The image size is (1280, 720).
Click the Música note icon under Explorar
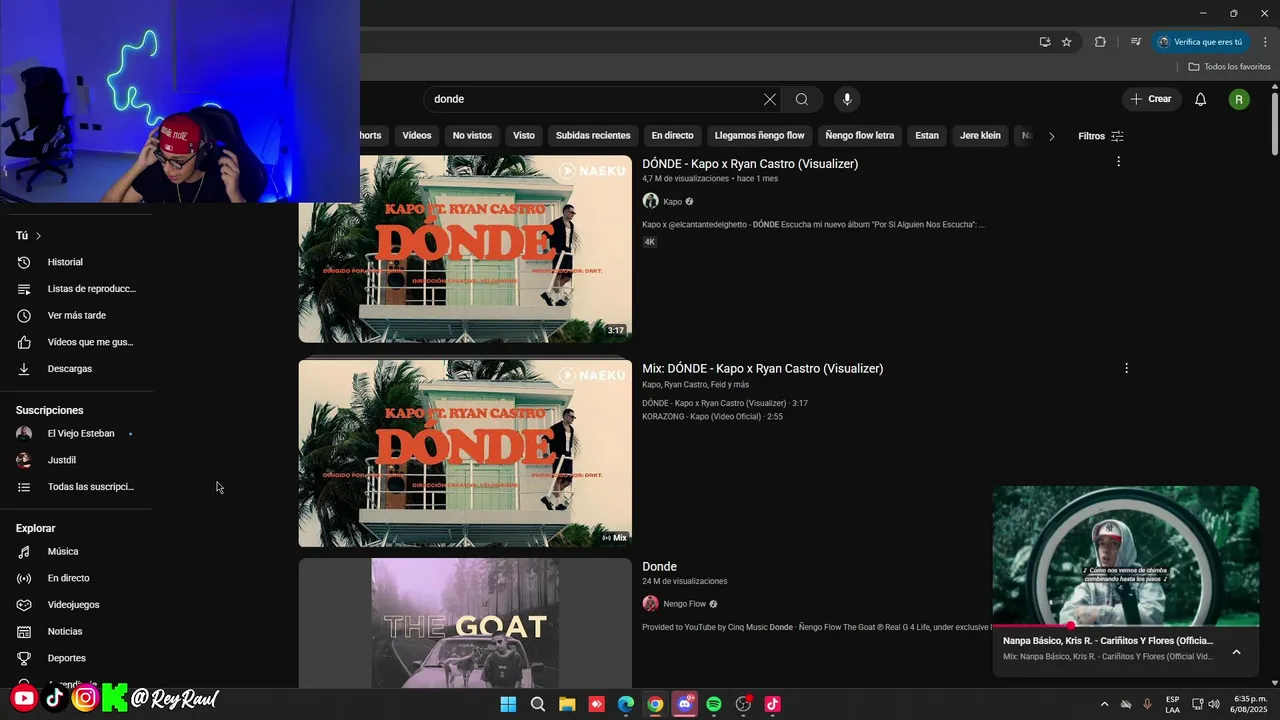tap(24, 551)
